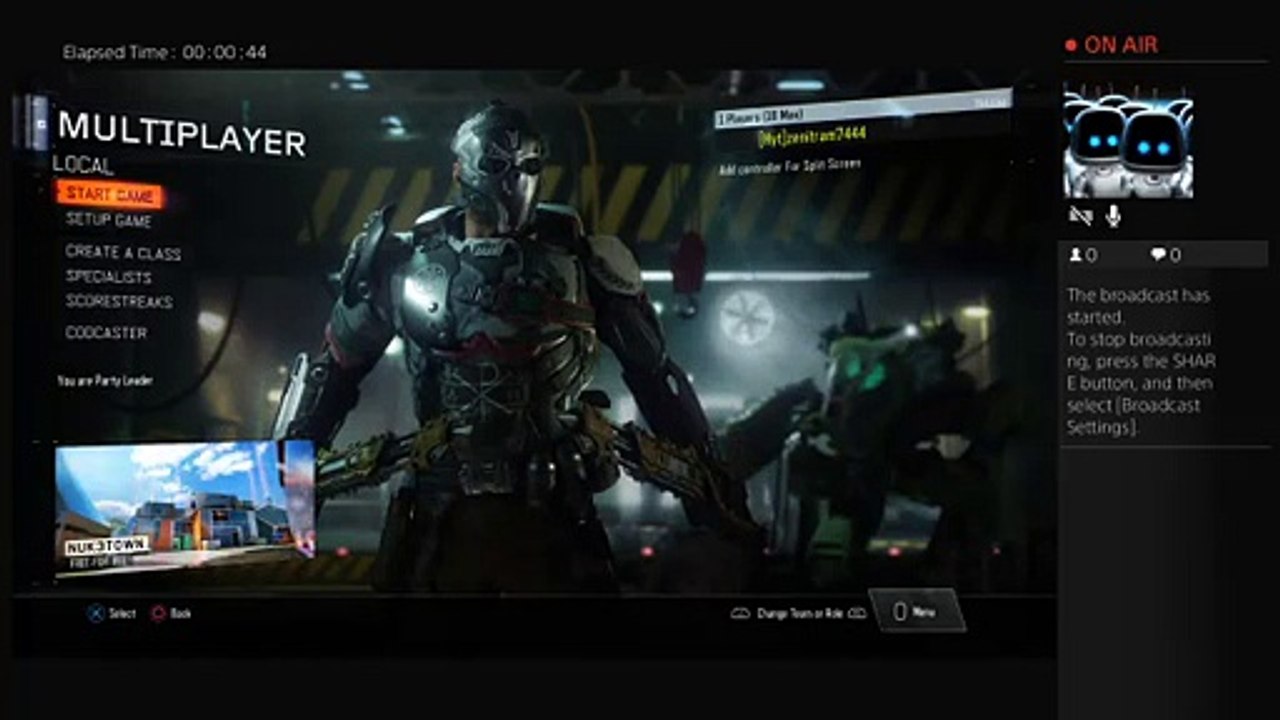This screenshot has width=1280, height=720.
Task: Click the MULTIPLAYER heading
Action: (x=182, y=133)
